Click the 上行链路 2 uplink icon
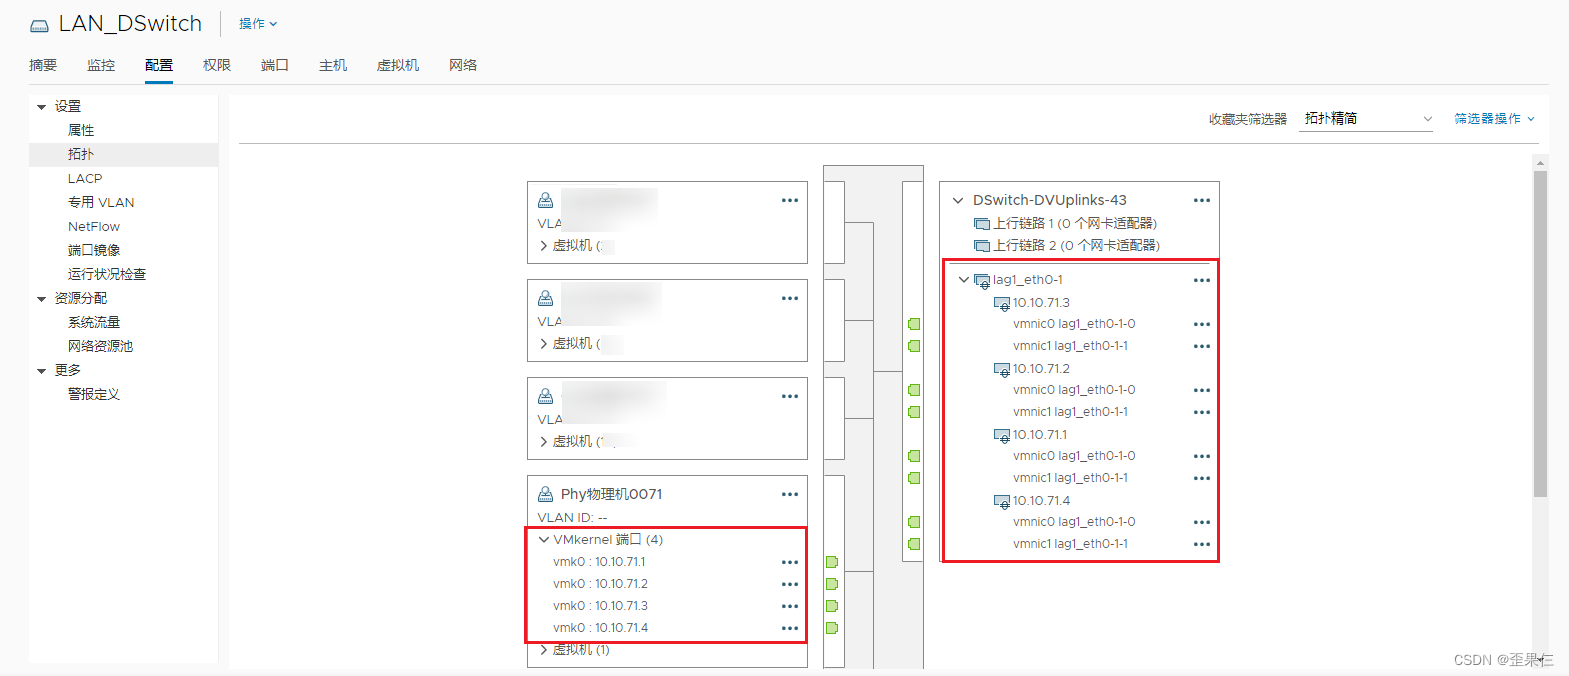Viewport: 1569px width, 676px height. (982, 246)
